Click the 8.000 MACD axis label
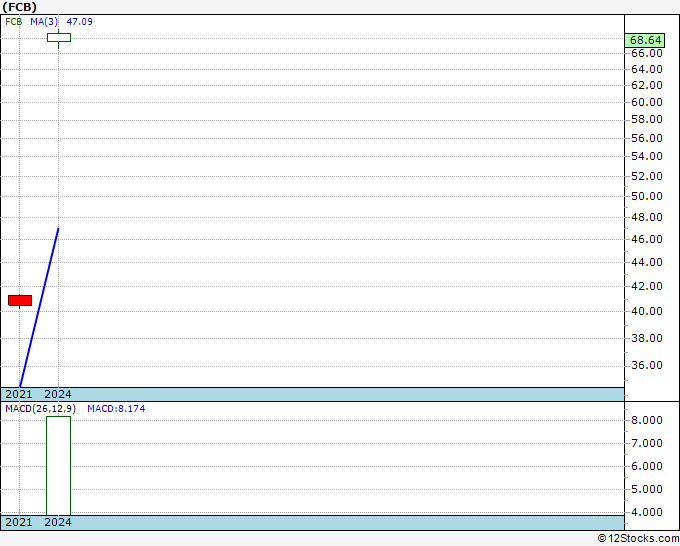This screenshot has width=680, height=546. pyautogui.click(x=647, y=420)
